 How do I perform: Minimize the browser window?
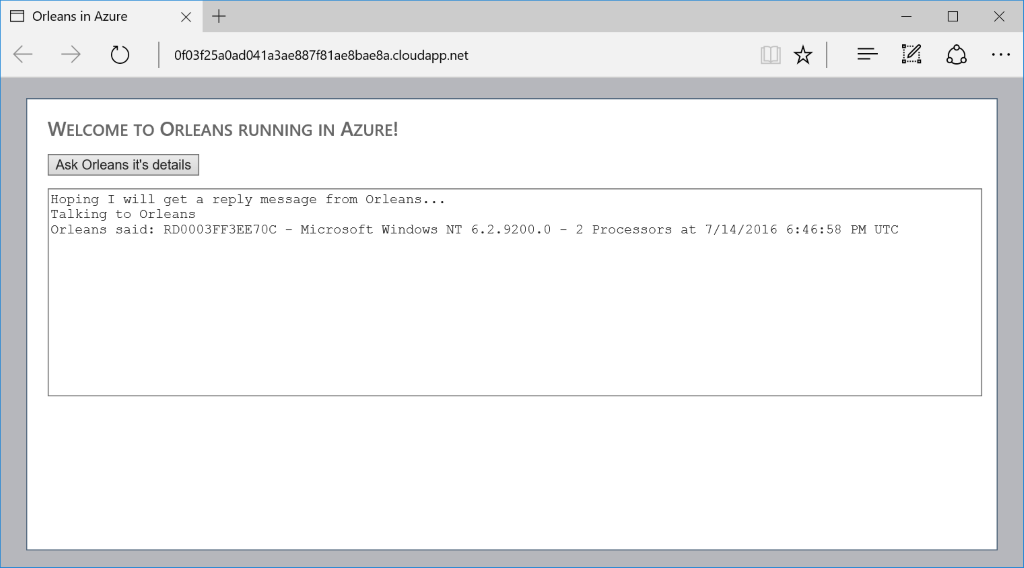tap(906, 16)
